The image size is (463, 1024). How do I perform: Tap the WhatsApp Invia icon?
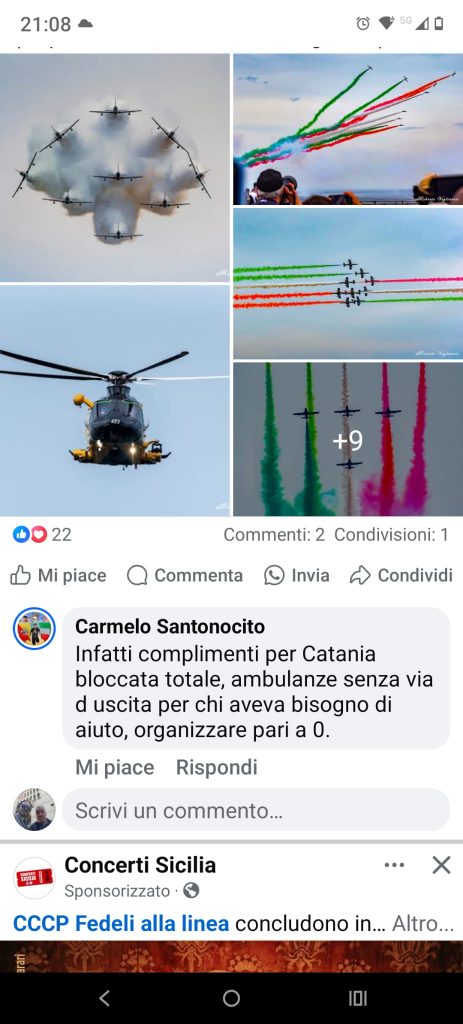click(274, 575)
